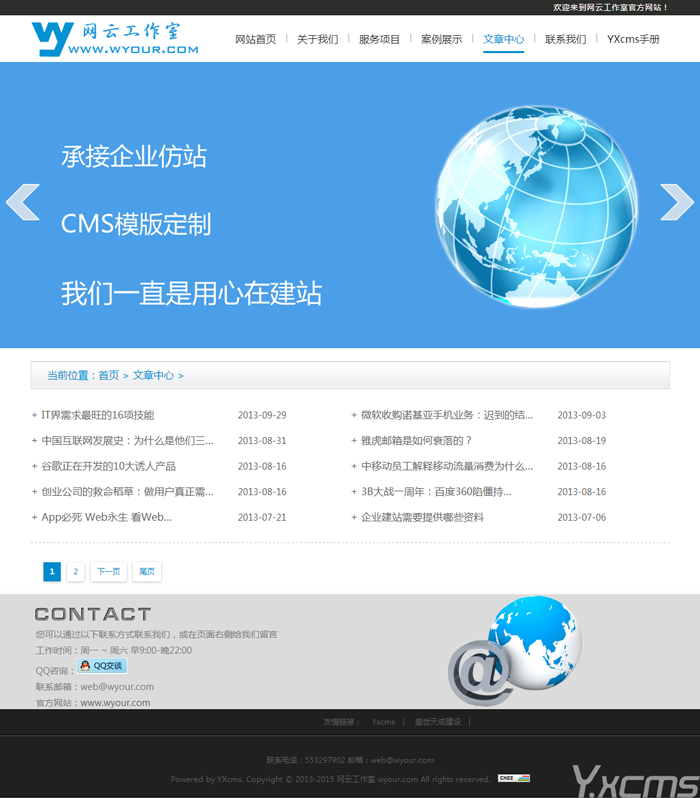Open the 关于我们 menu item

(x=318, y=39)
